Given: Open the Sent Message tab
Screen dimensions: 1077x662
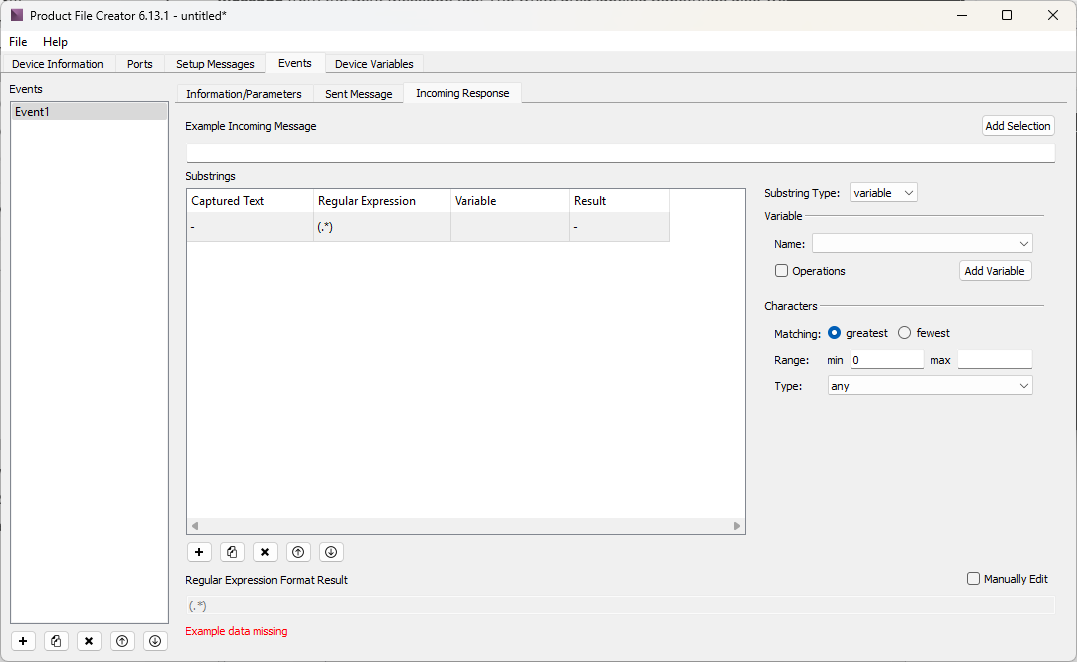Looking at the screenshot, I should pos(358,94).
